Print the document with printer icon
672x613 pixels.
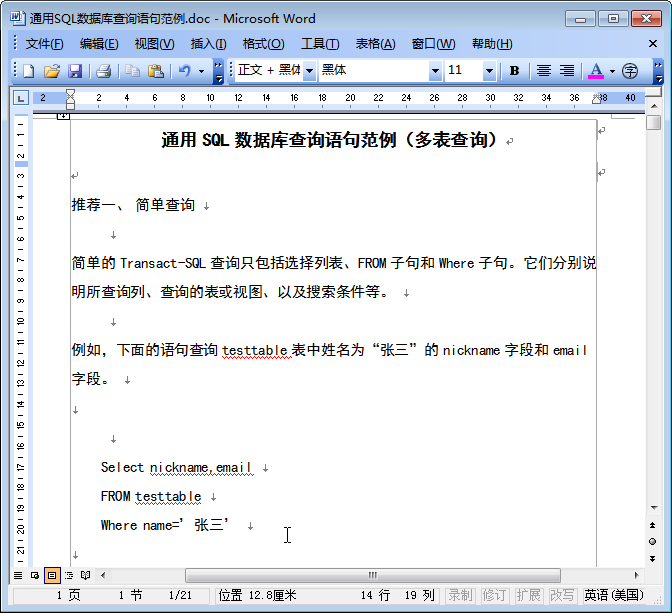pos(103,71)
